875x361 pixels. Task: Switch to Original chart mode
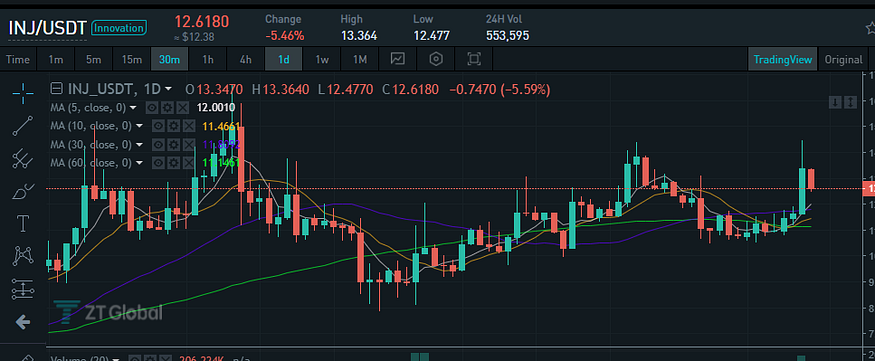tap(843, 59)
